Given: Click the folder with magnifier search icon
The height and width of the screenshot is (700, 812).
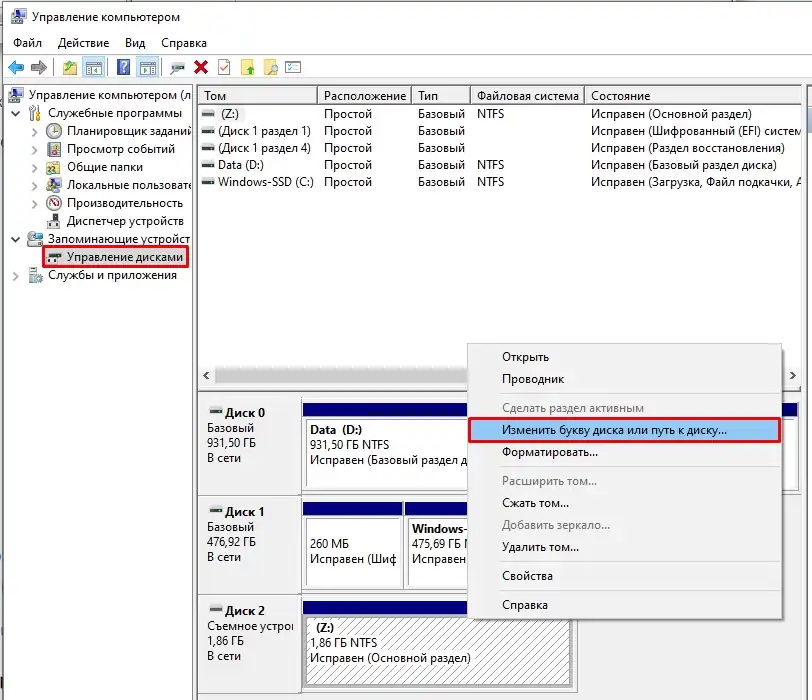Looking at the screenshot, I should [270, 68].
